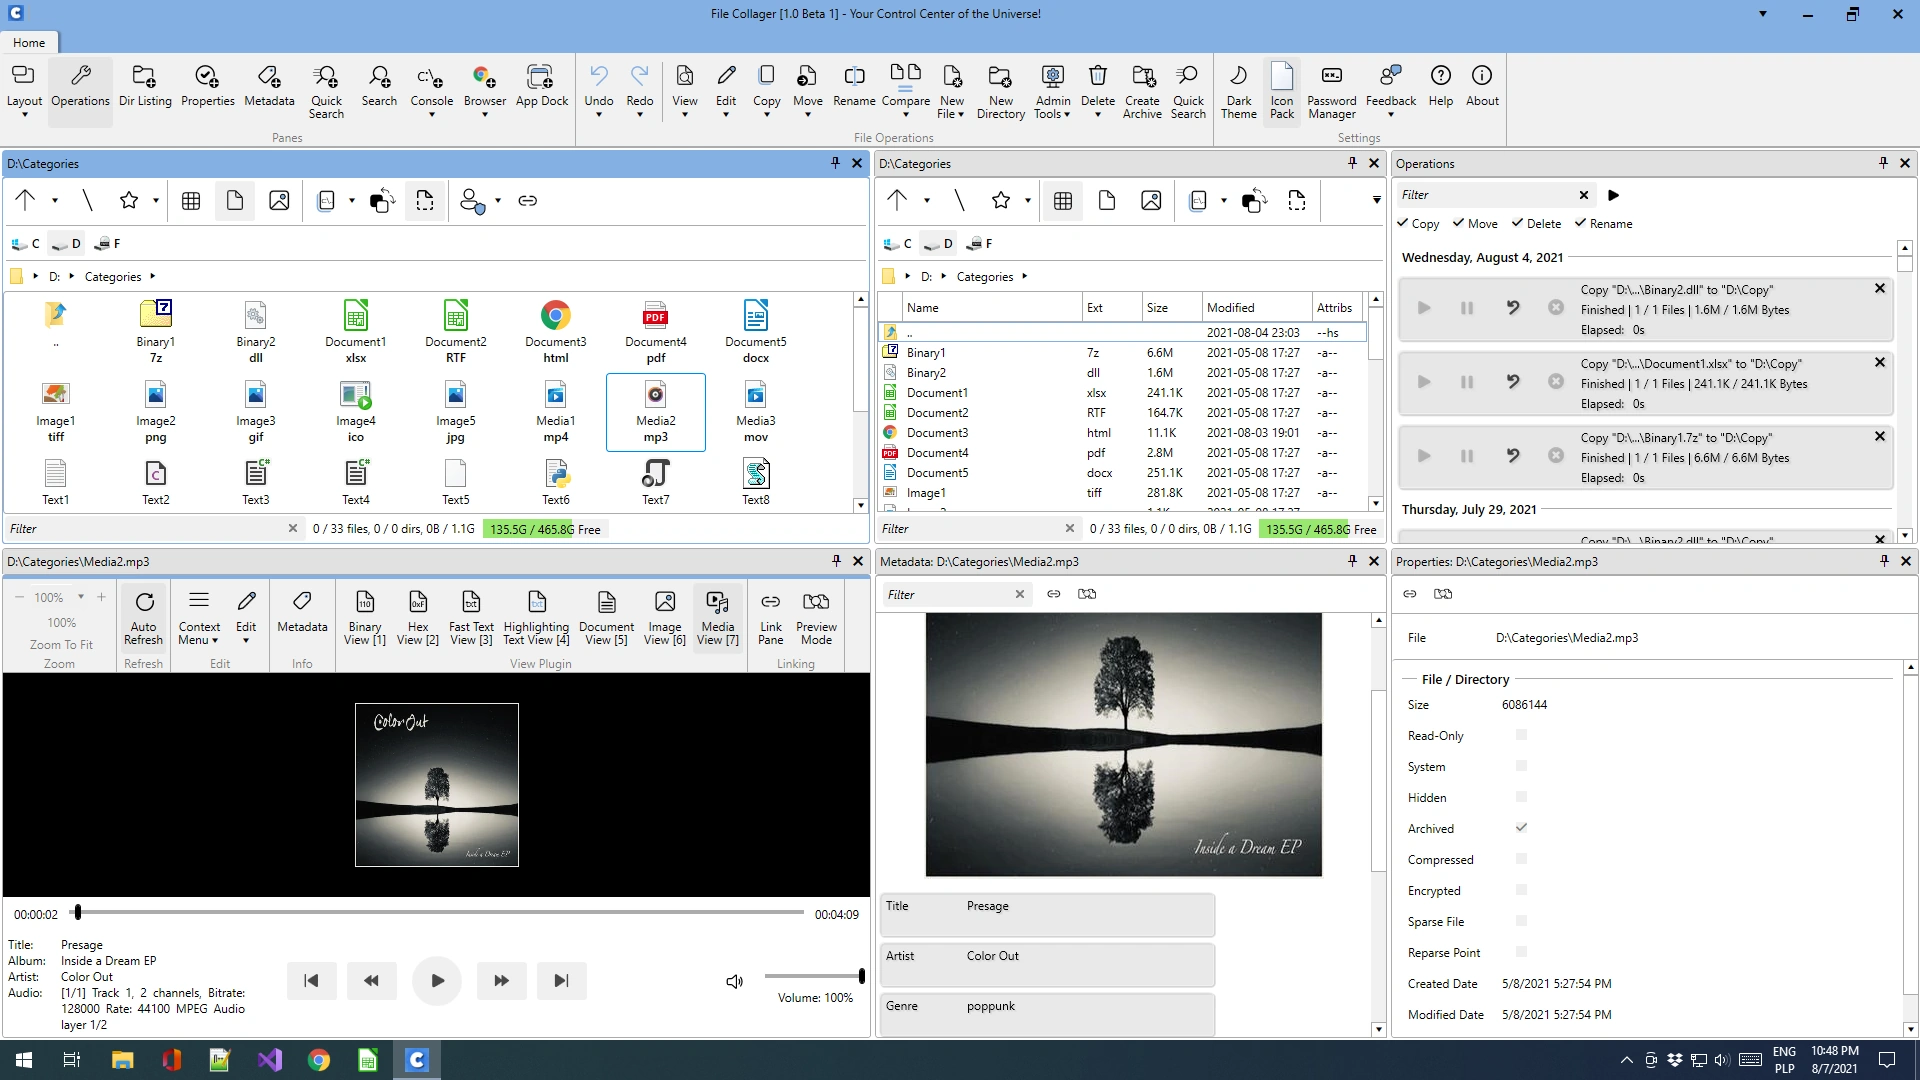Click Zoom To Fit in viewer
The image size is (1920, 1080).
(x=61, y=645)
